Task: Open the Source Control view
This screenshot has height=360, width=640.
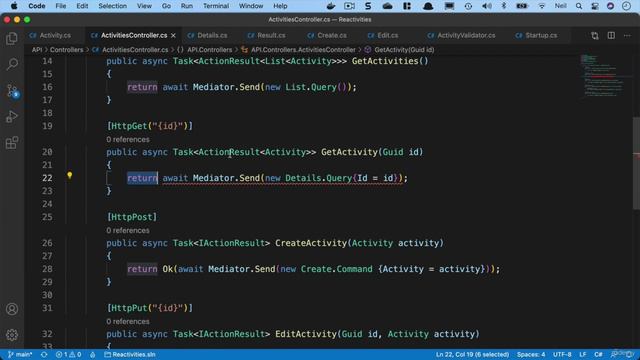Action: pyautogui.click(x=12, y=91)
